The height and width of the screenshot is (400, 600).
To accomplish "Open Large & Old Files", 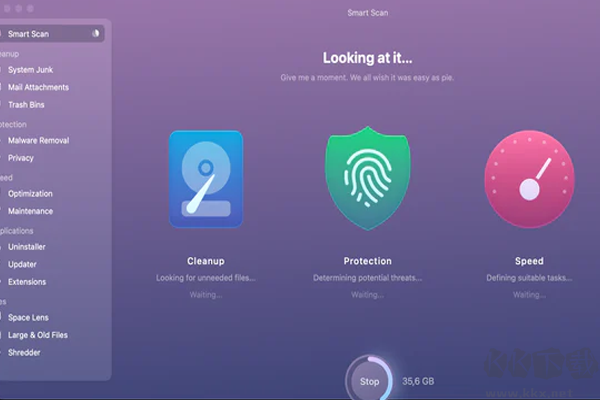I will (38, 335).
